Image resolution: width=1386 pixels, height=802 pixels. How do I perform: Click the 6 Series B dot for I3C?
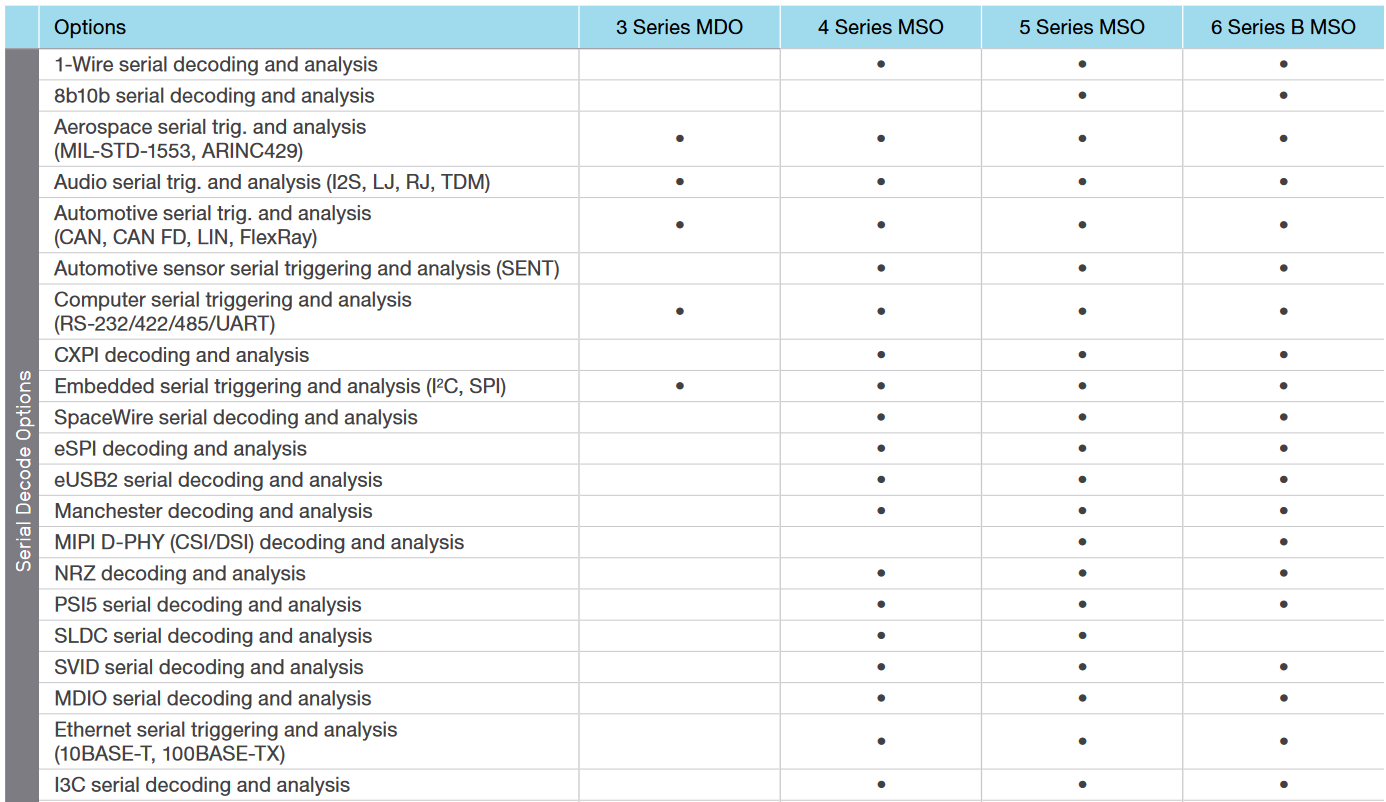pos(1283,785)
